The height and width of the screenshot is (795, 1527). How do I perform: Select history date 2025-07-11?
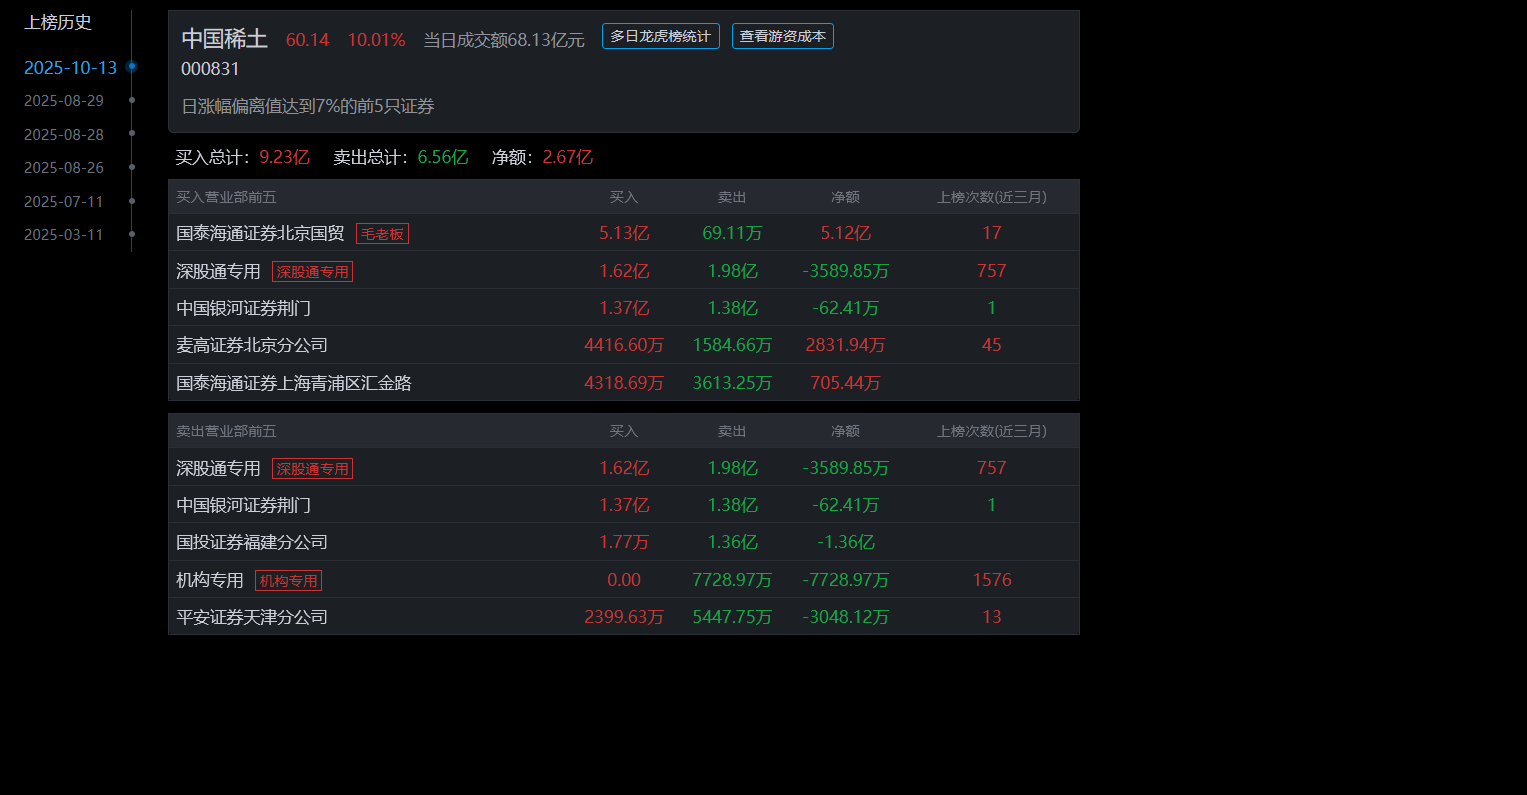[64, 201]
